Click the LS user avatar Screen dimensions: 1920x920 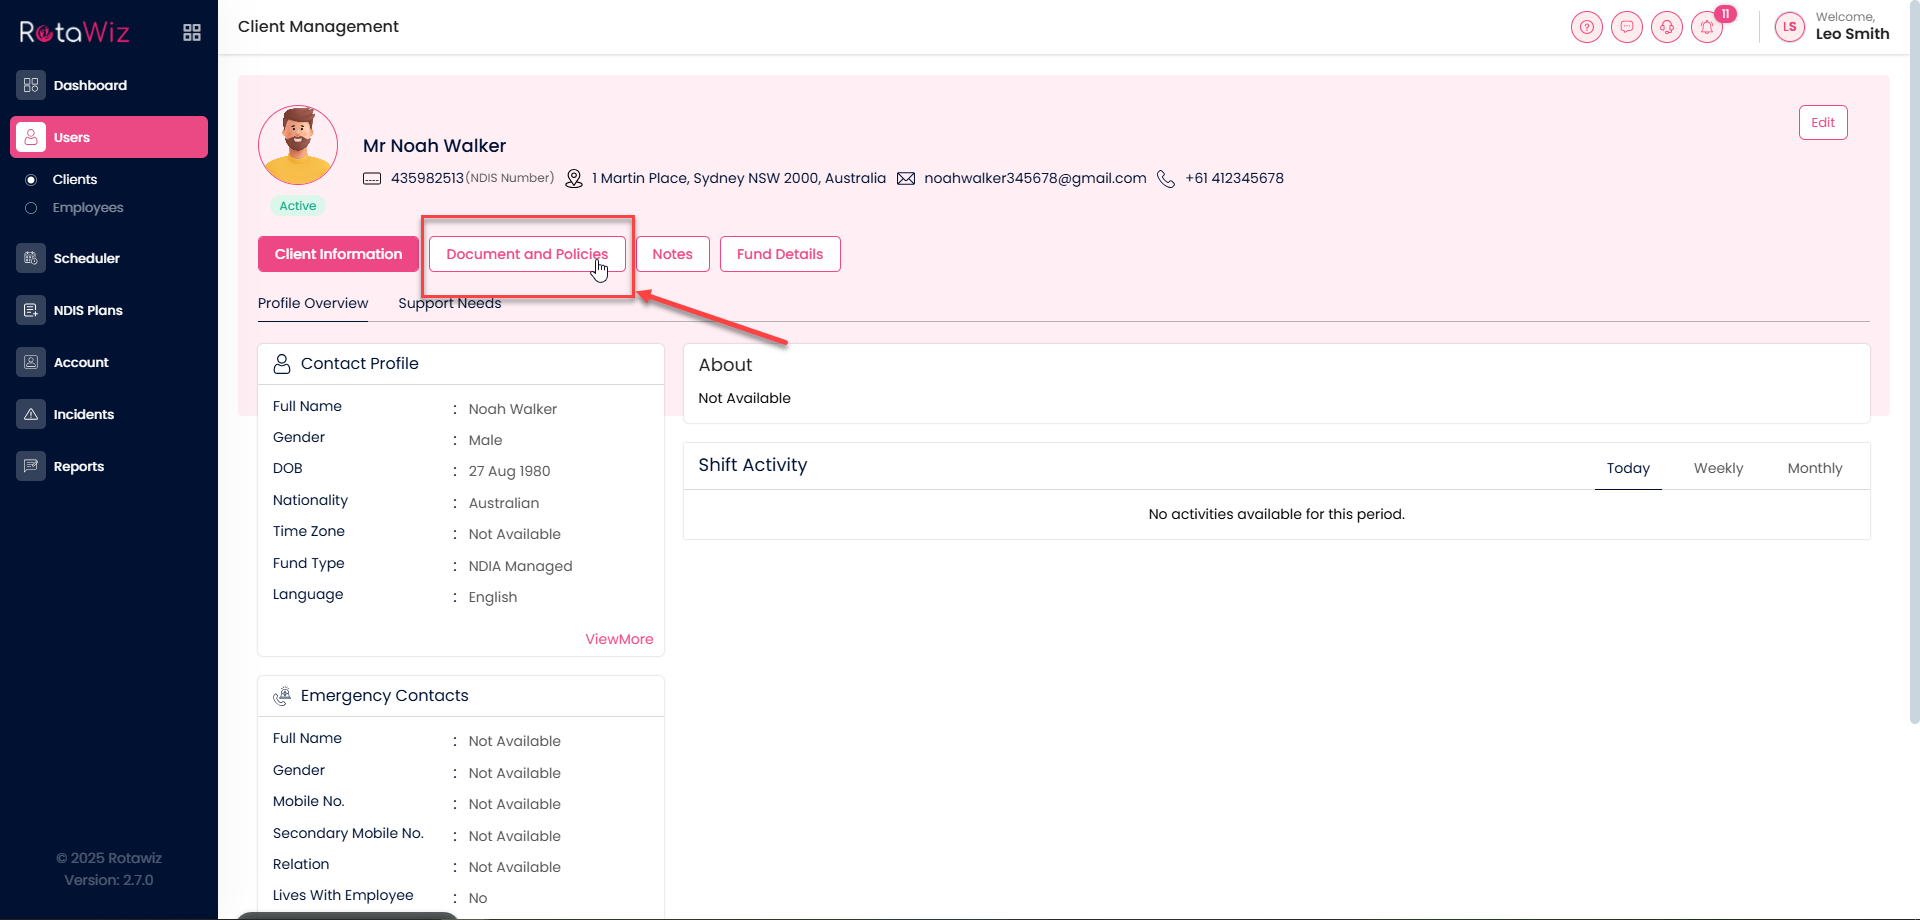click(x=1789, y=27)
